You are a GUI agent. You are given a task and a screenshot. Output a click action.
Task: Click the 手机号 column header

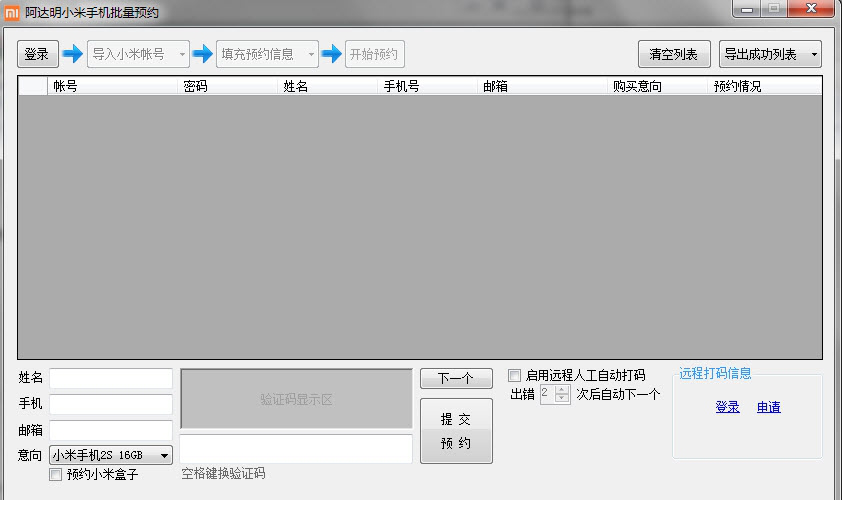coord(427,86)
